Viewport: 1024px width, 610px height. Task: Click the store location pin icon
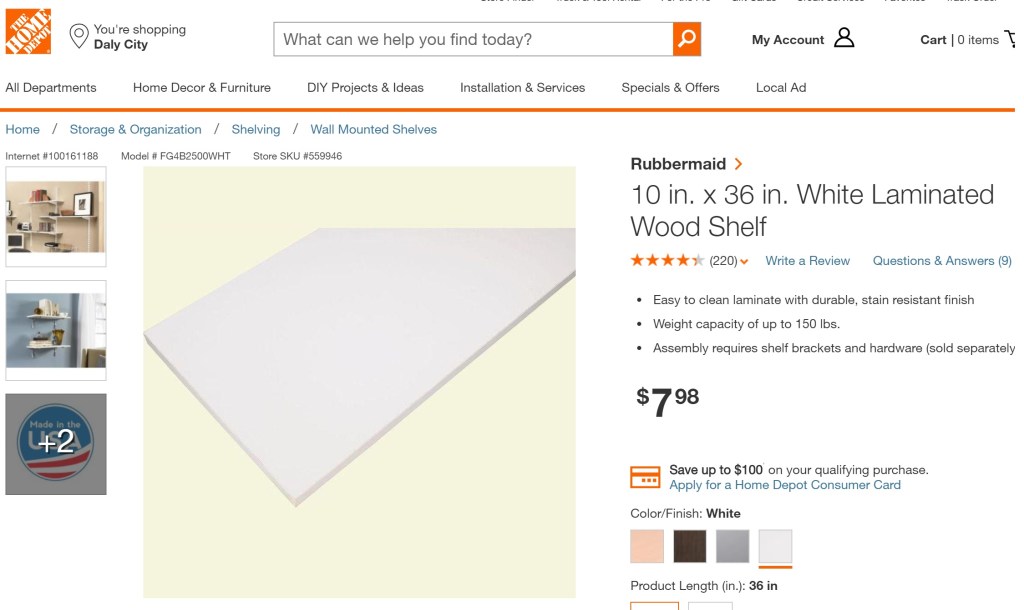pyautogui.click(x=79, y=37)
